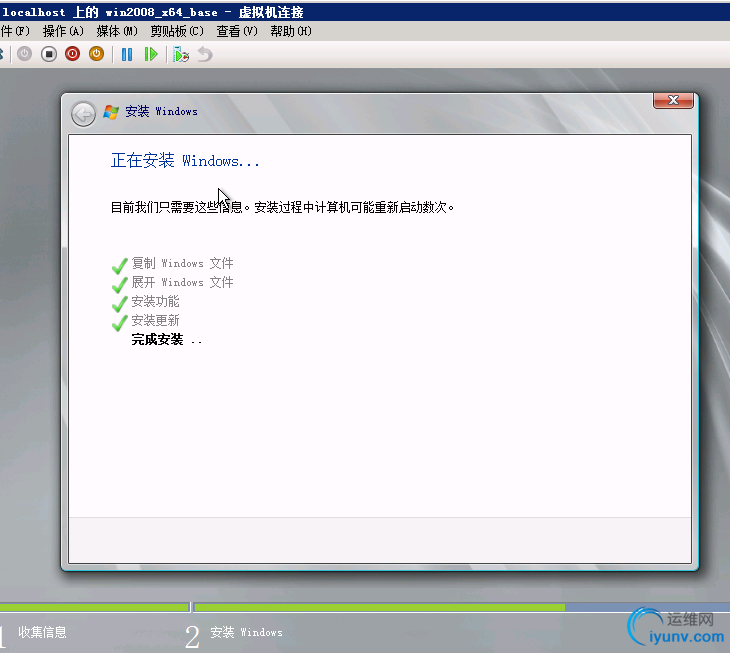Screen dimensions: 730x653
Task: Click the Turn Off VM stop icon
Action: pyautogui.click(x=49, y=54)
